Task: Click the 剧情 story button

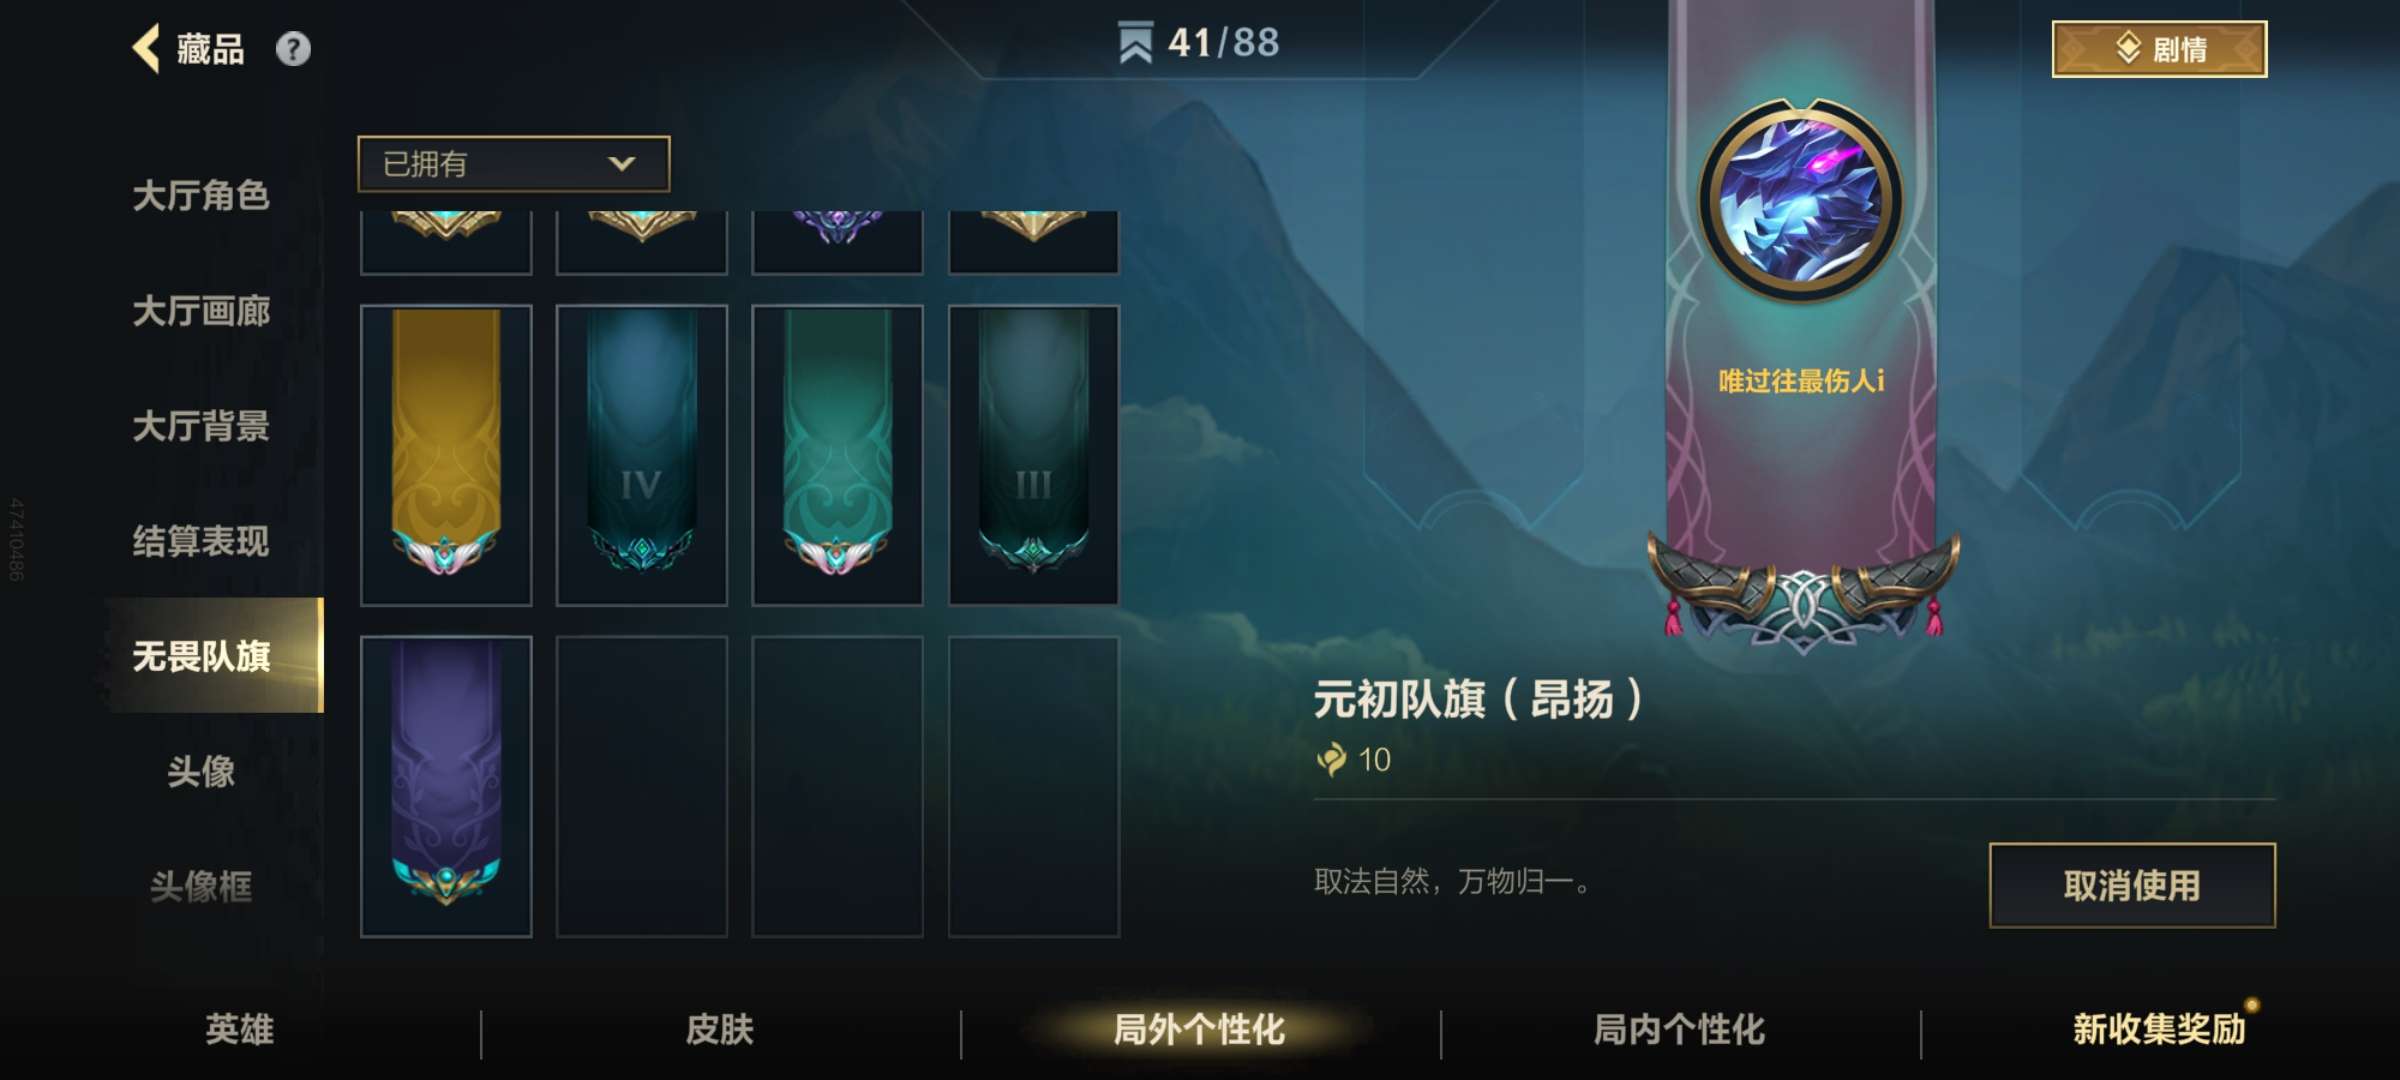Action: 2159,49
